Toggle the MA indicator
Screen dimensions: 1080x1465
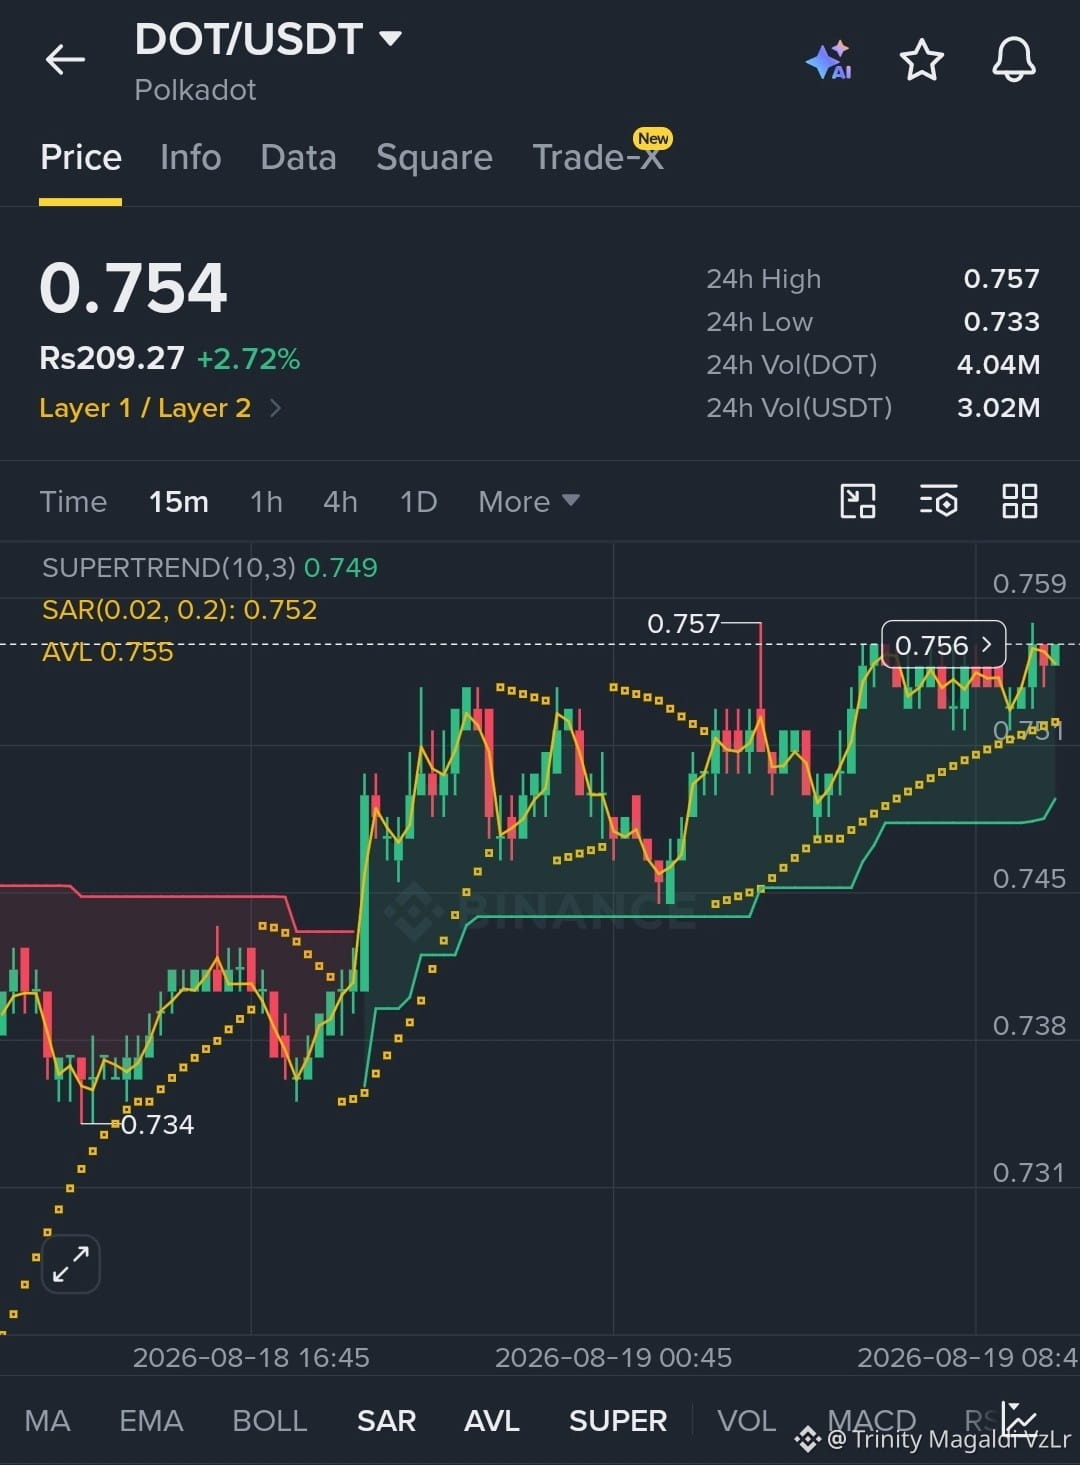tap(47, 1420)
